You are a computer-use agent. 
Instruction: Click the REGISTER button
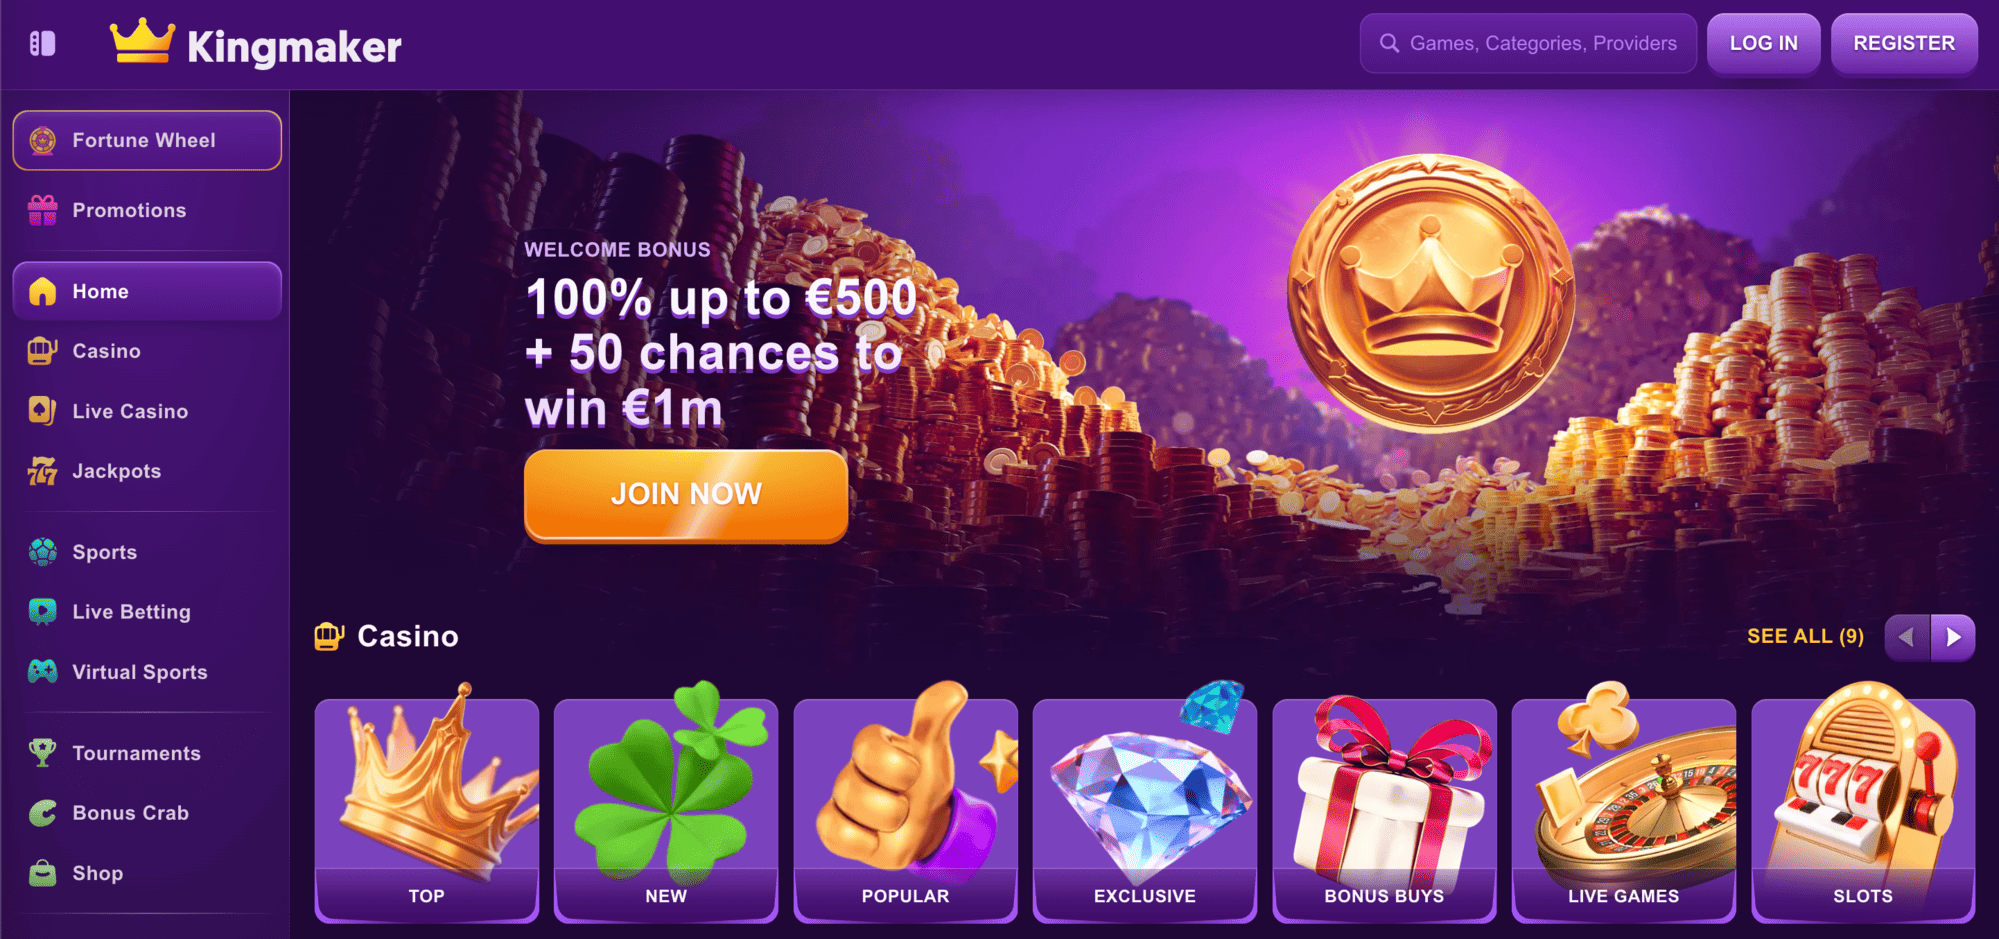pos(1904,44)
